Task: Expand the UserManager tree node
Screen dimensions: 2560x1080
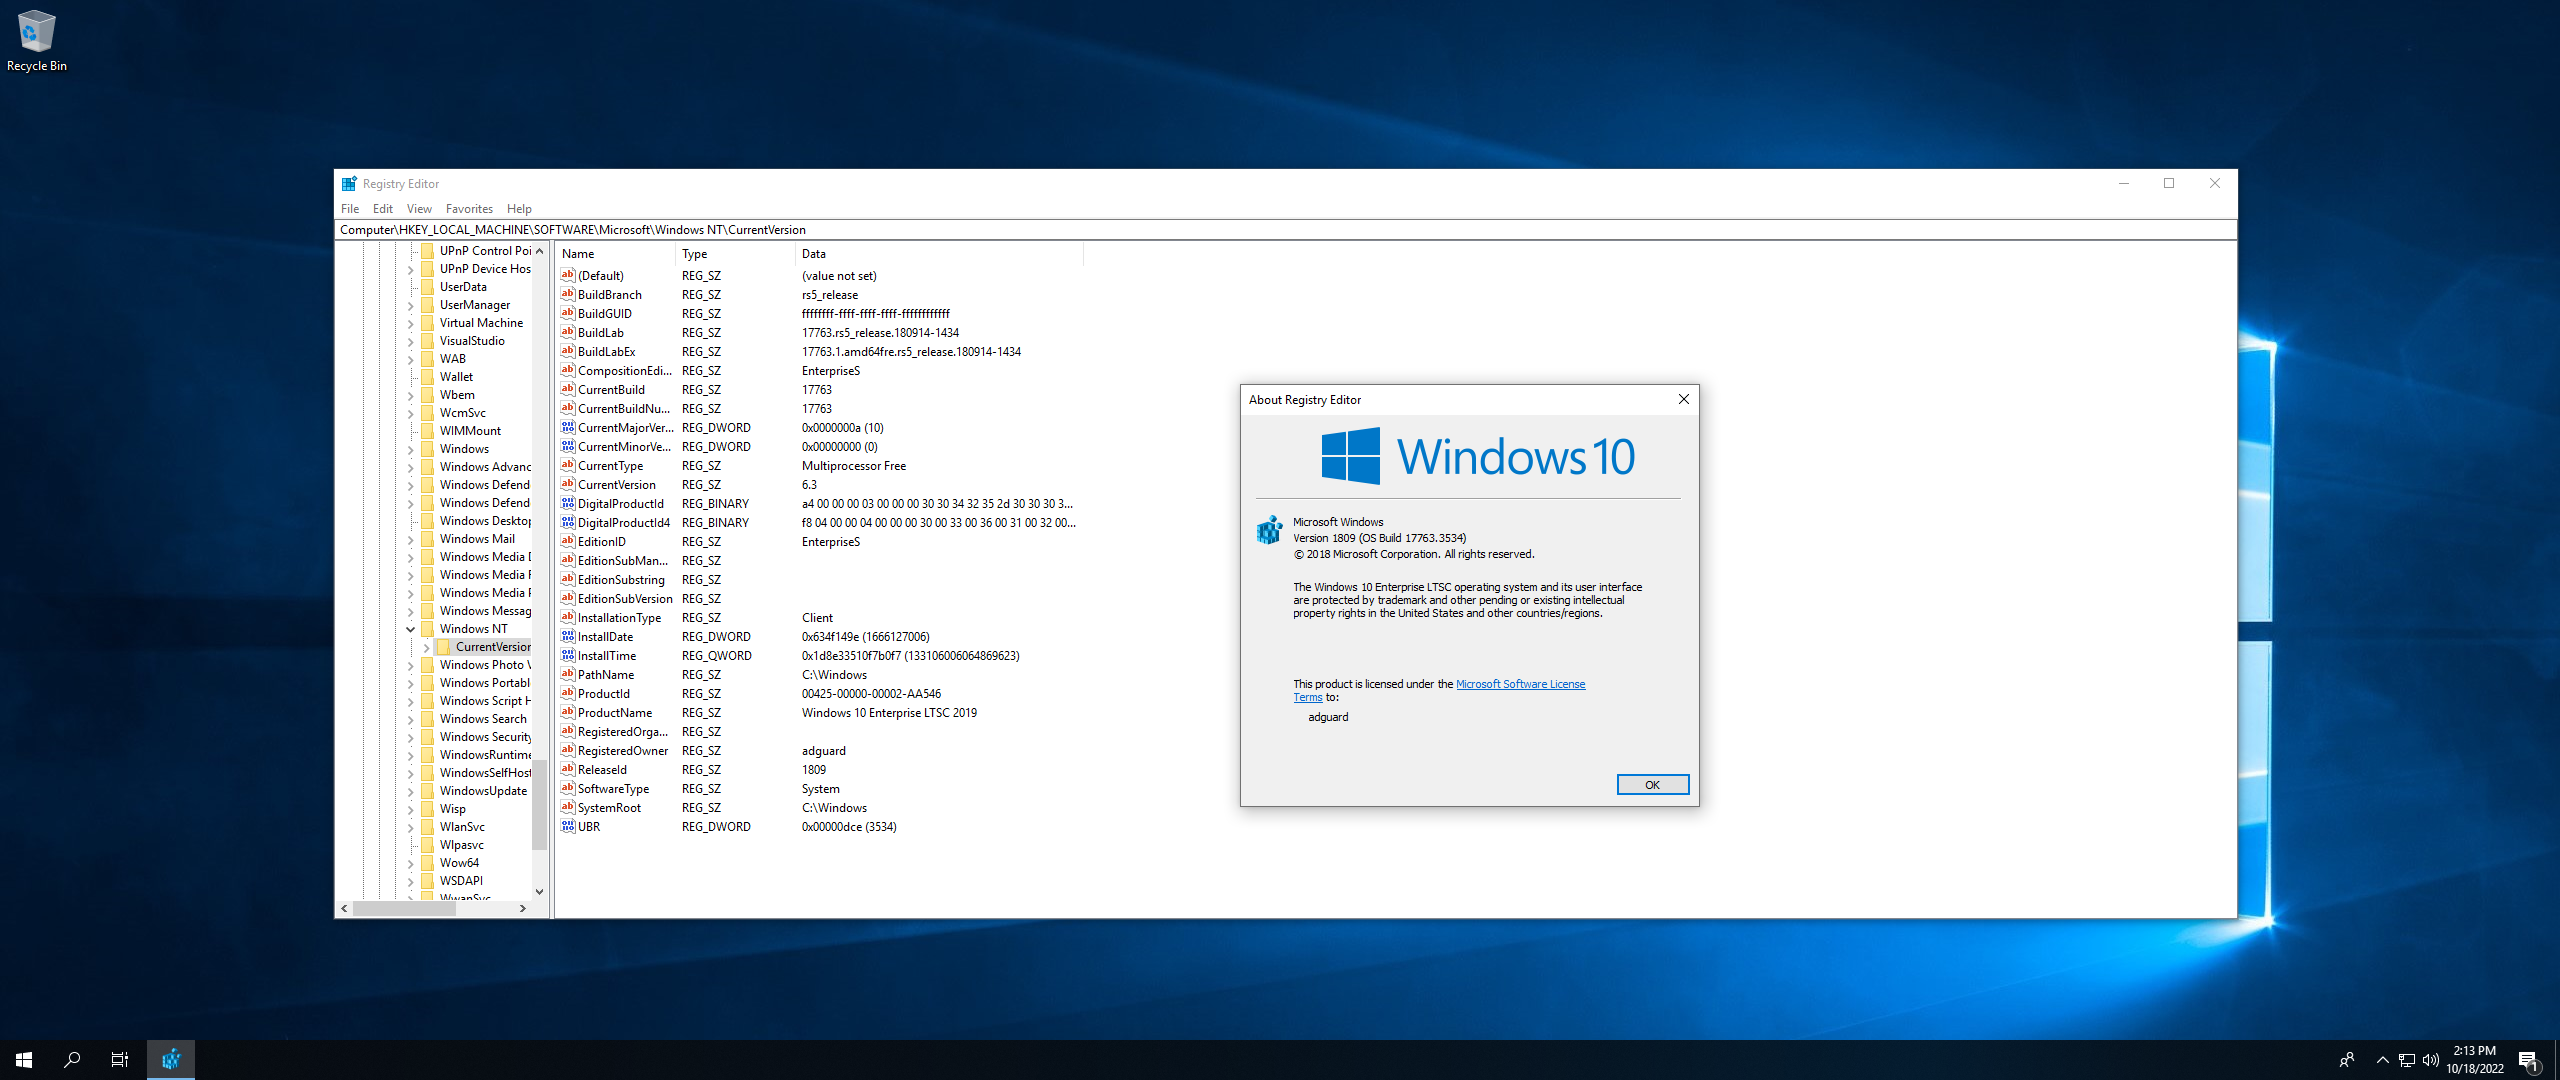Action: (410, 305)
